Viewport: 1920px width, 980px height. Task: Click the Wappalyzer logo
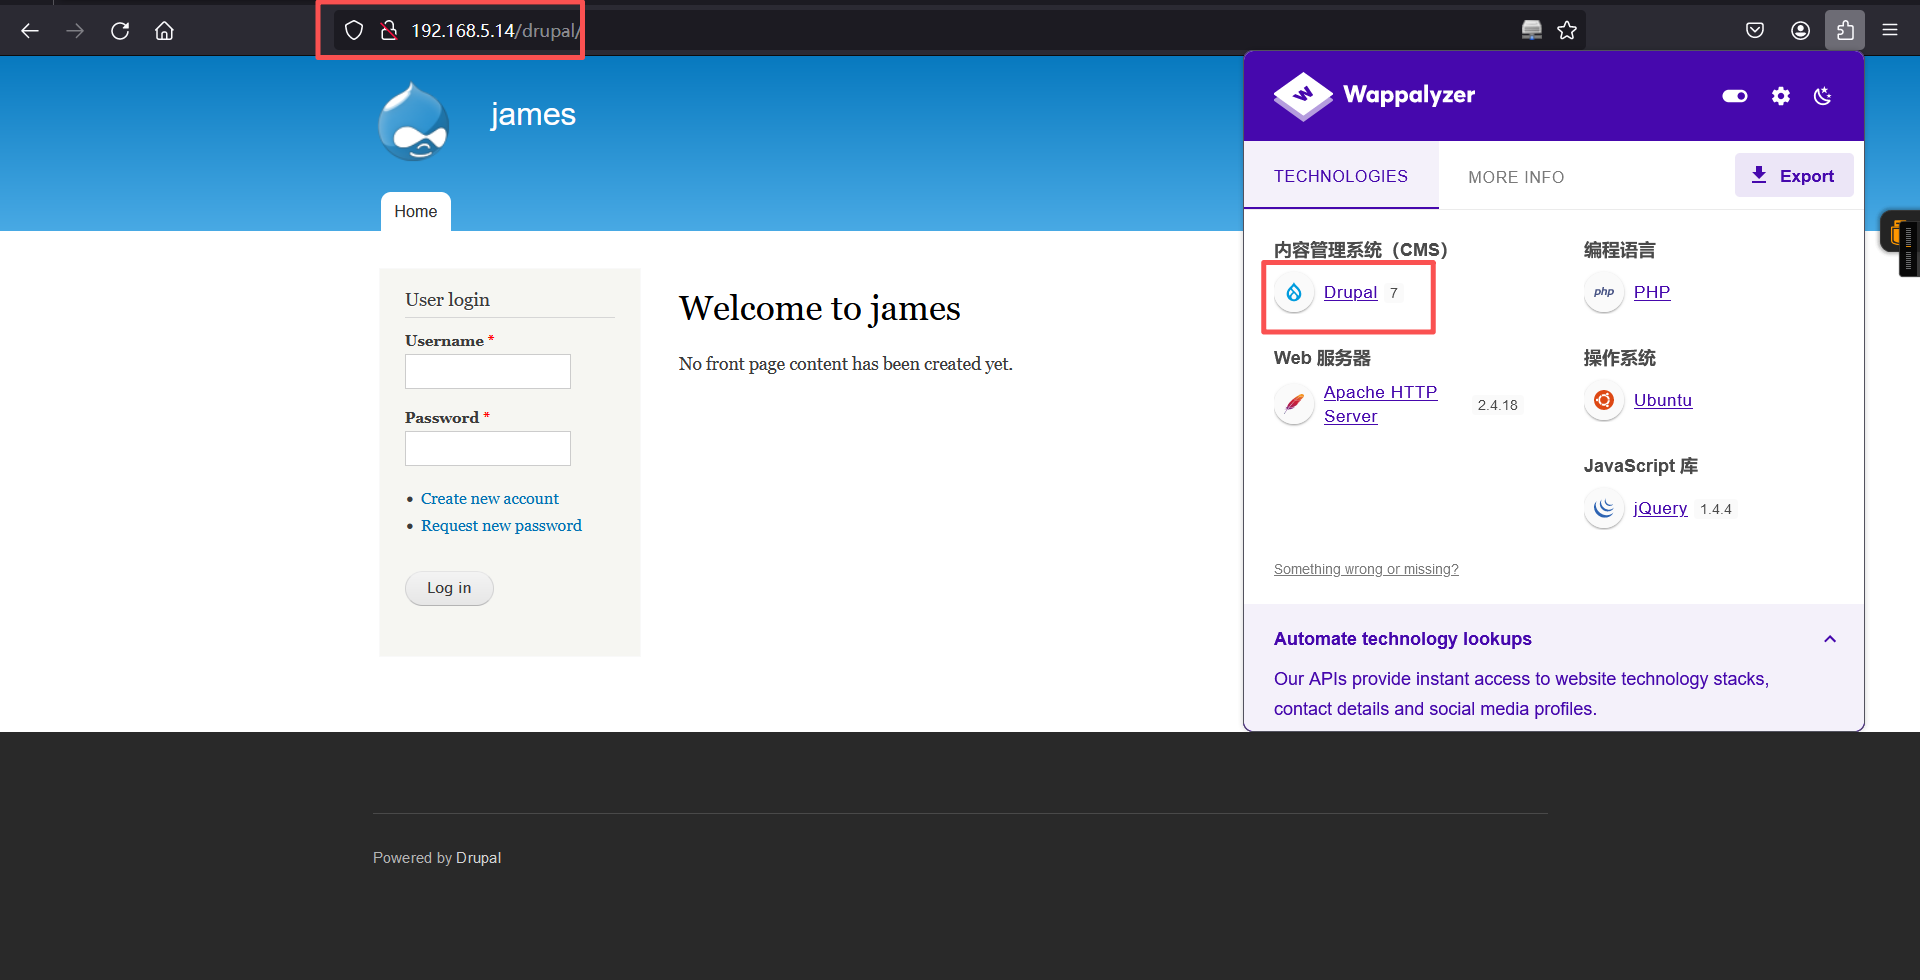(x=1374, y=95)
